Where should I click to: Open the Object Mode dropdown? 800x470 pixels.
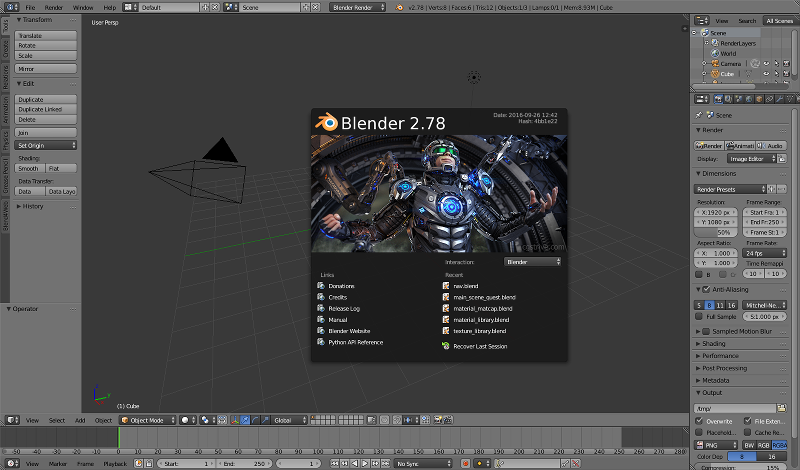pyautogui.click(x=146, y=420)
